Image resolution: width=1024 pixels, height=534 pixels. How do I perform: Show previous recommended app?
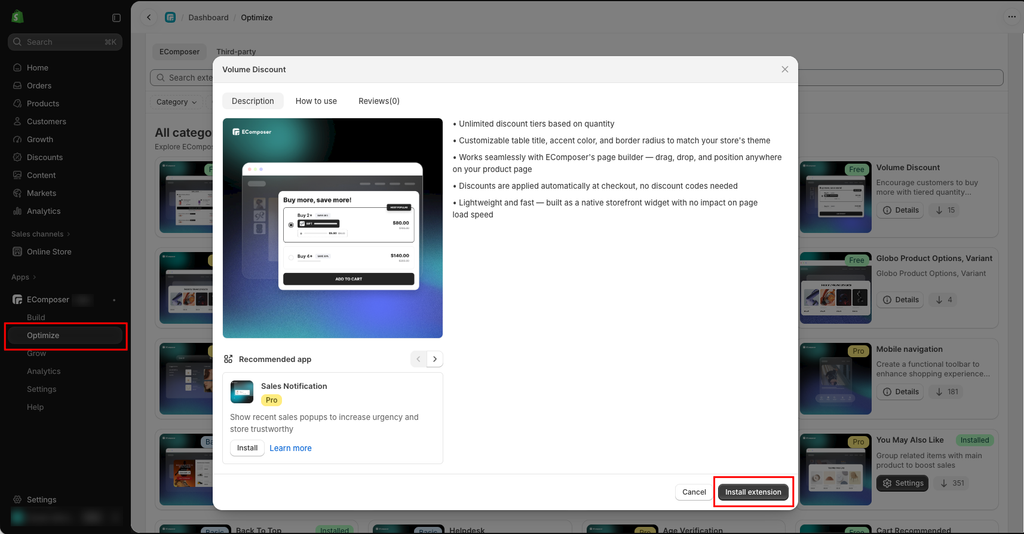point(419,359)
